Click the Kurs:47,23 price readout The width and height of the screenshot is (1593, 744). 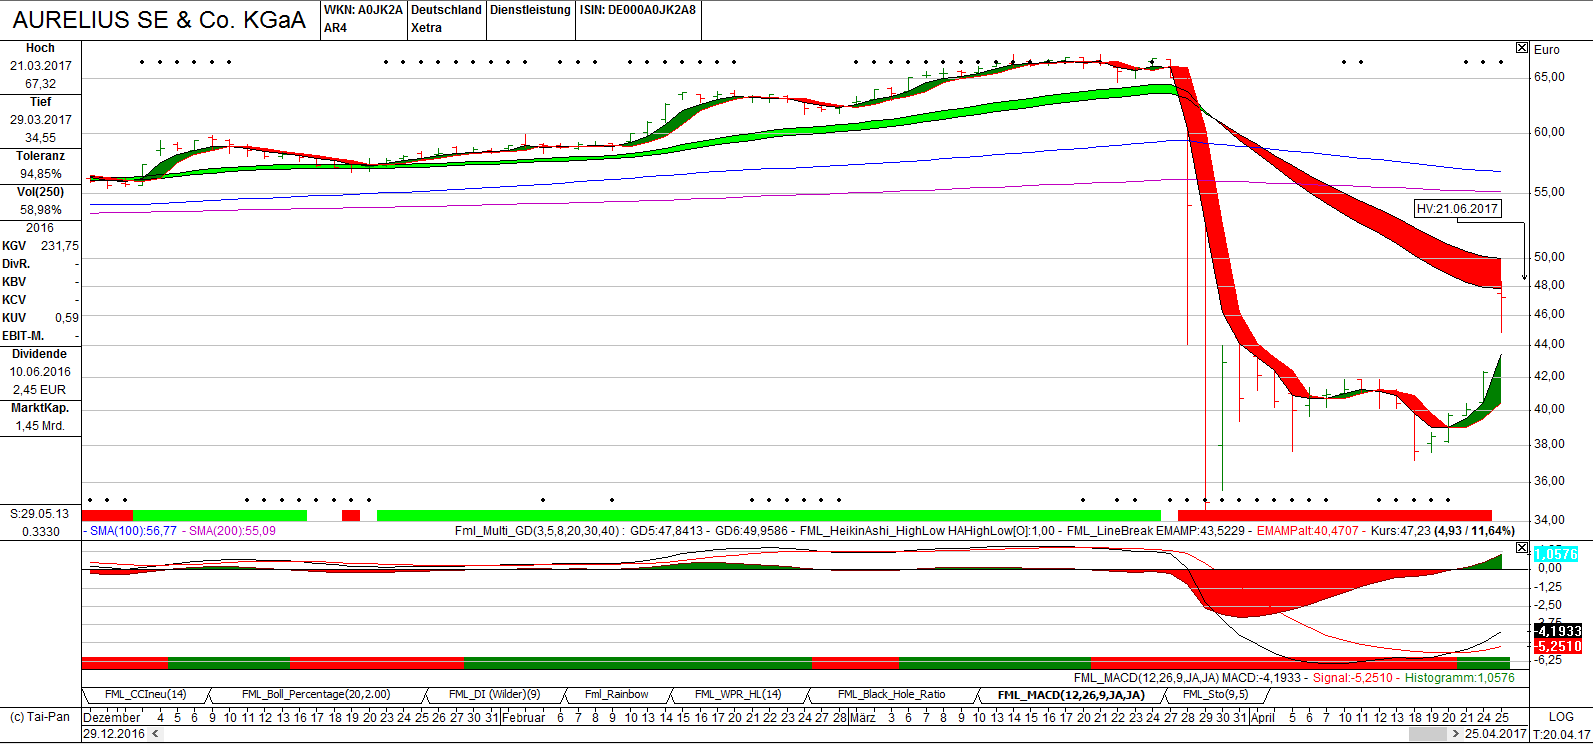tap(1401, 531)
